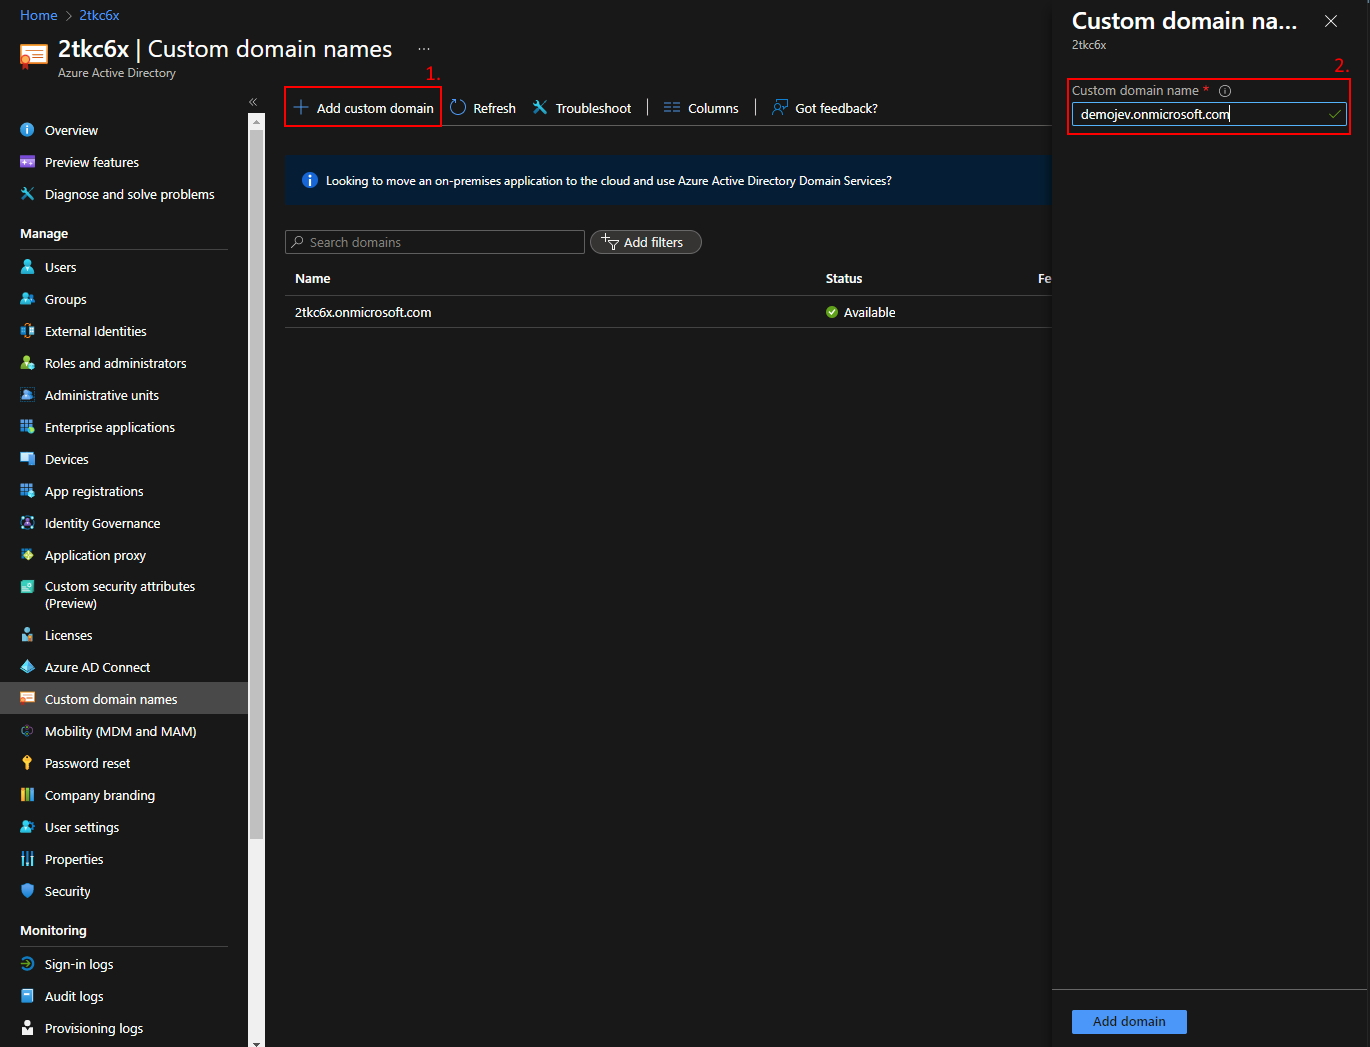The height and width of the screenshot is (1047, 1370).
Task: Click the Groups icon in sidebar
Action: [x=27, y=299]
